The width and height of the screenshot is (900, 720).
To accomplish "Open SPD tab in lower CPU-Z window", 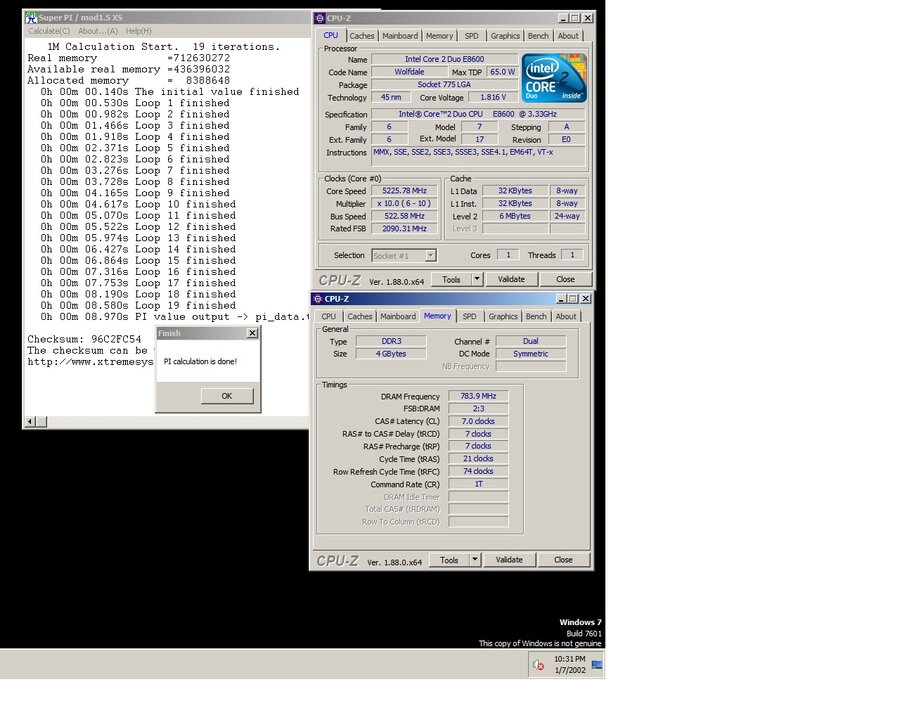I will pyautogui.click(x=469, y=316).
